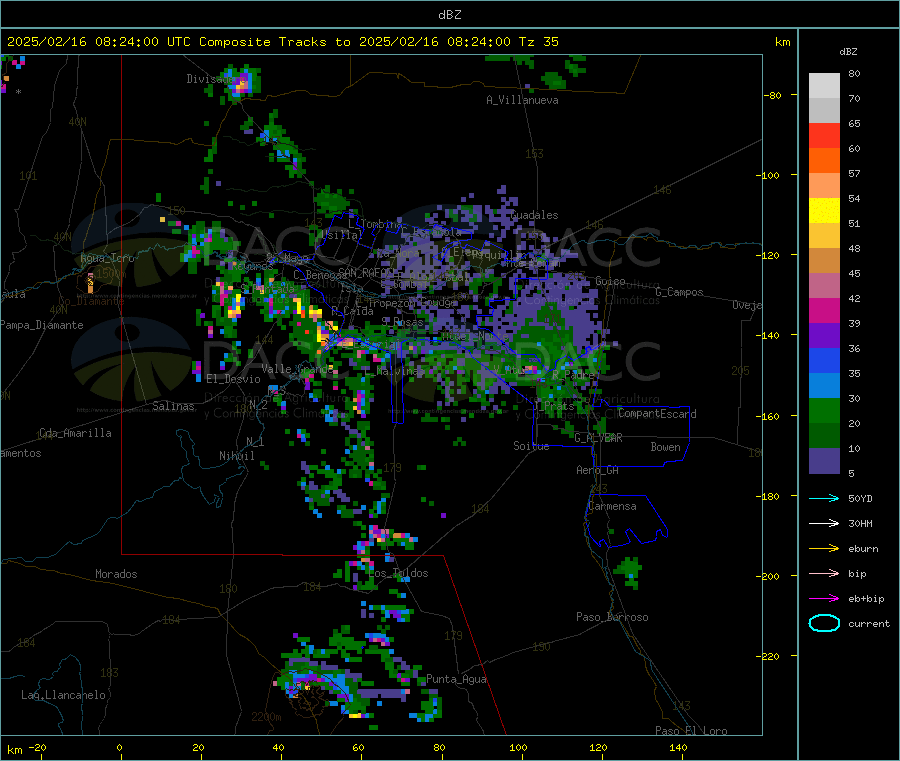Click the 'Paso_Barroso' label
Screen dimensions: 900x761
[612, 617]
